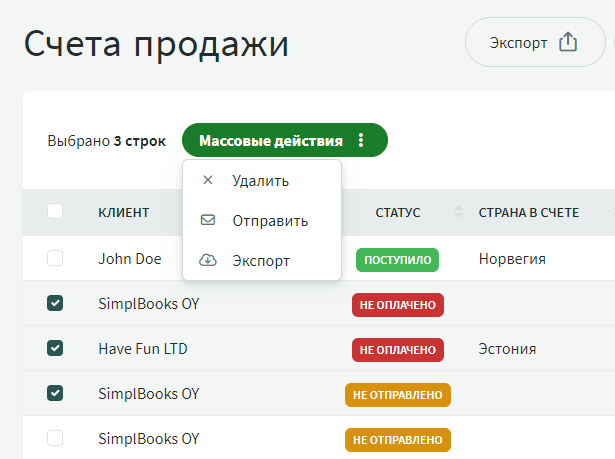Click the Счета продажи page heading
615x459 pixels.
click(x=156, y=44)
